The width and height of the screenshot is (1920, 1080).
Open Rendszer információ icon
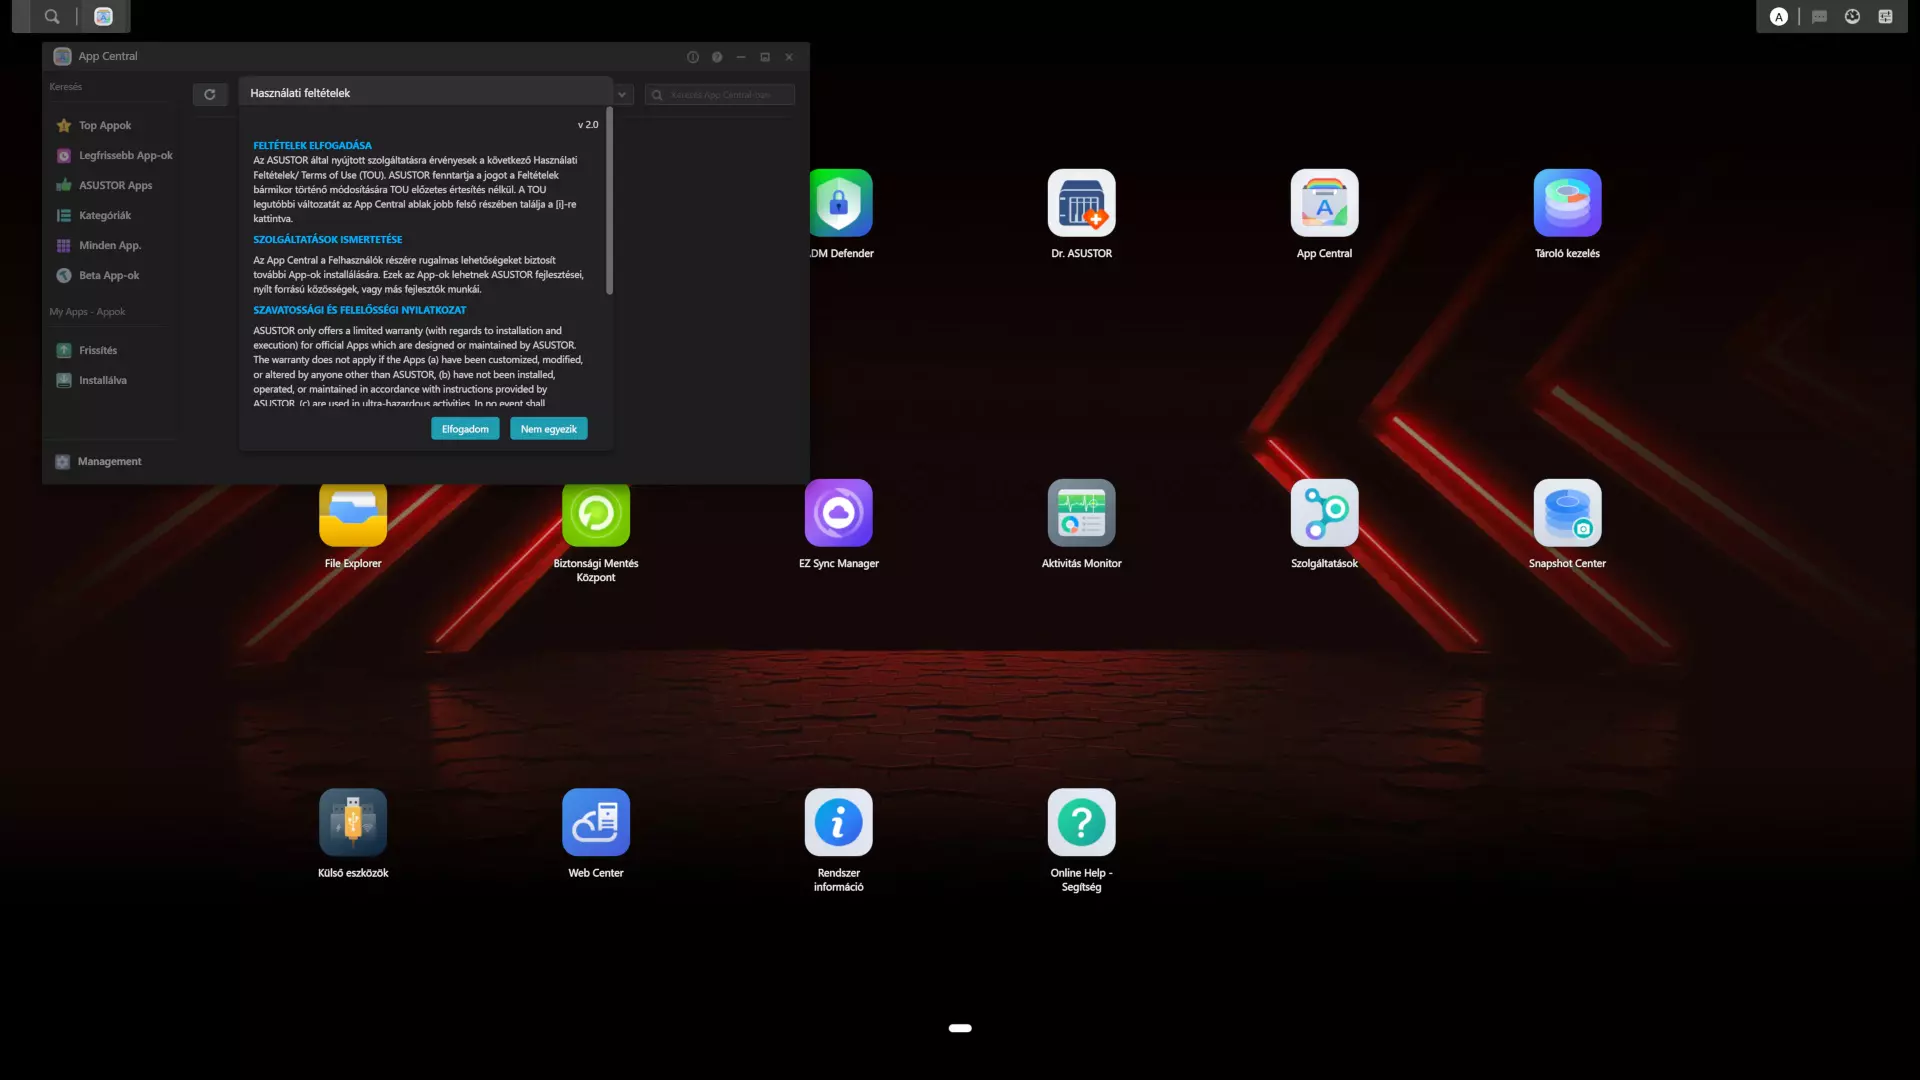[x=839, y=822]
